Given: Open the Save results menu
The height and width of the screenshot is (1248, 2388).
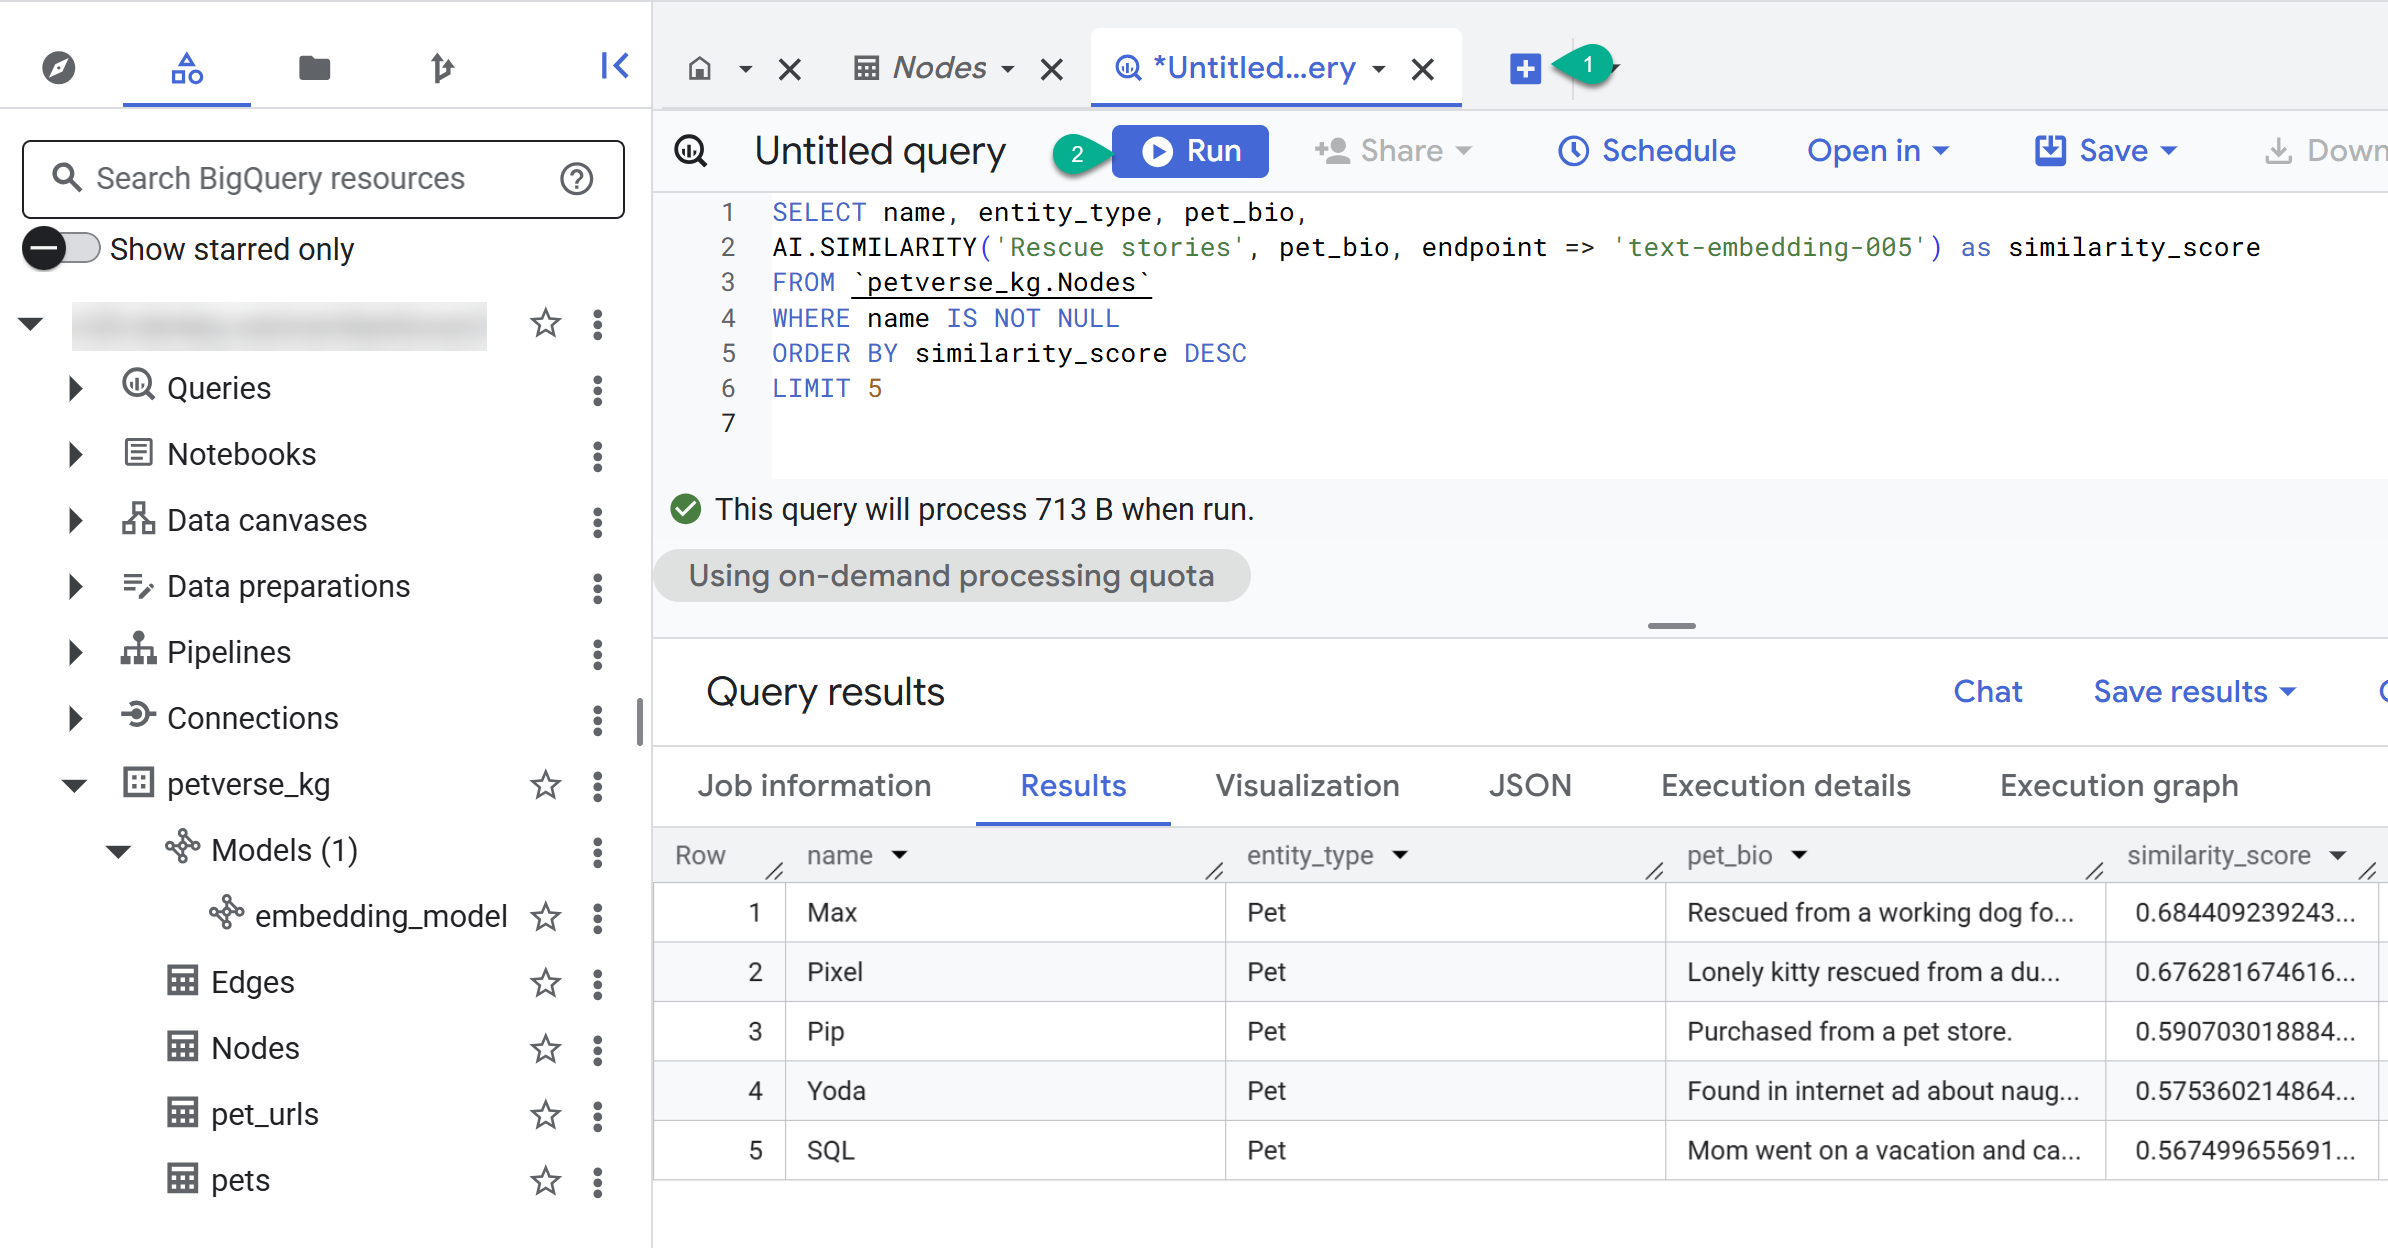Looking at the screenshot, I should point(2195,692).
